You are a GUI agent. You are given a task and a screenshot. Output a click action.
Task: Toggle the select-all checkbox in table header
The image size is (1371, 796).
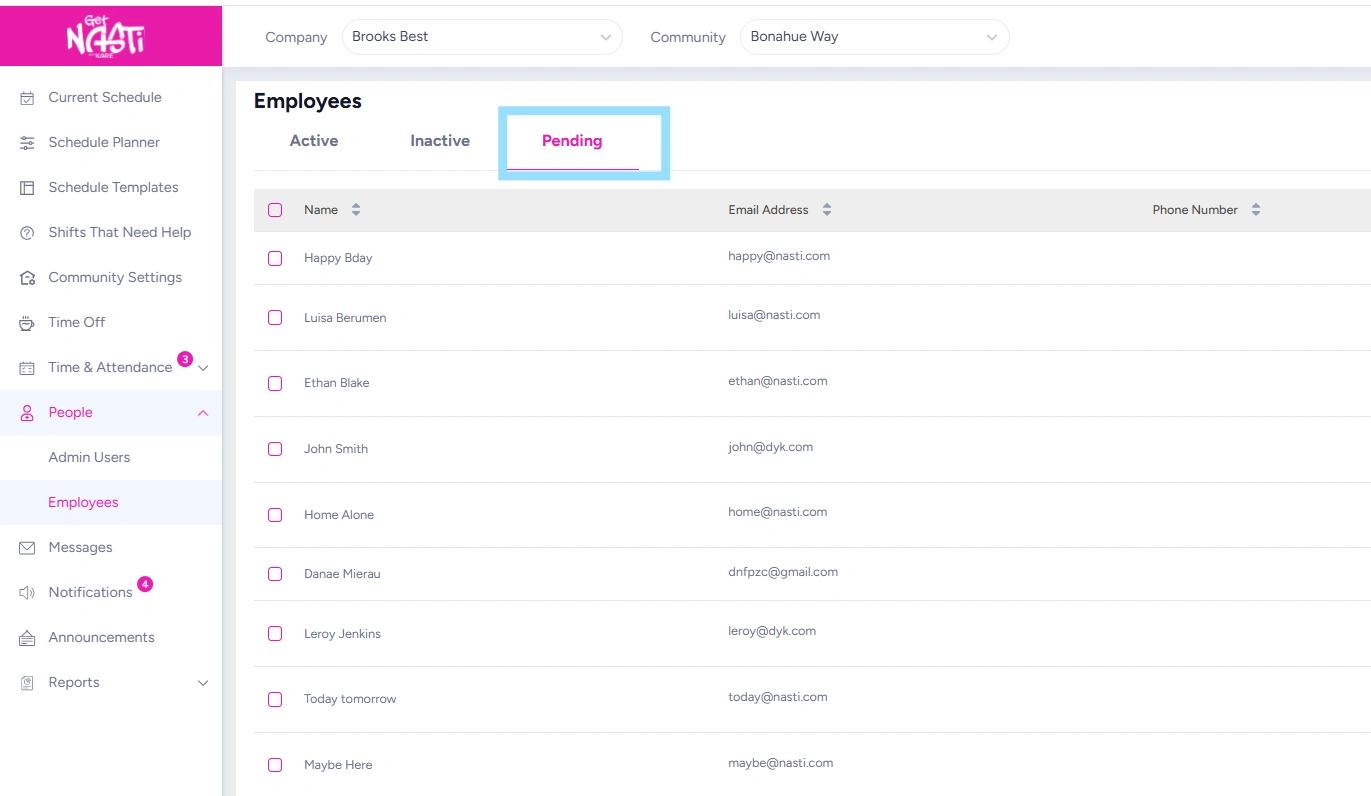pos(275,210)
